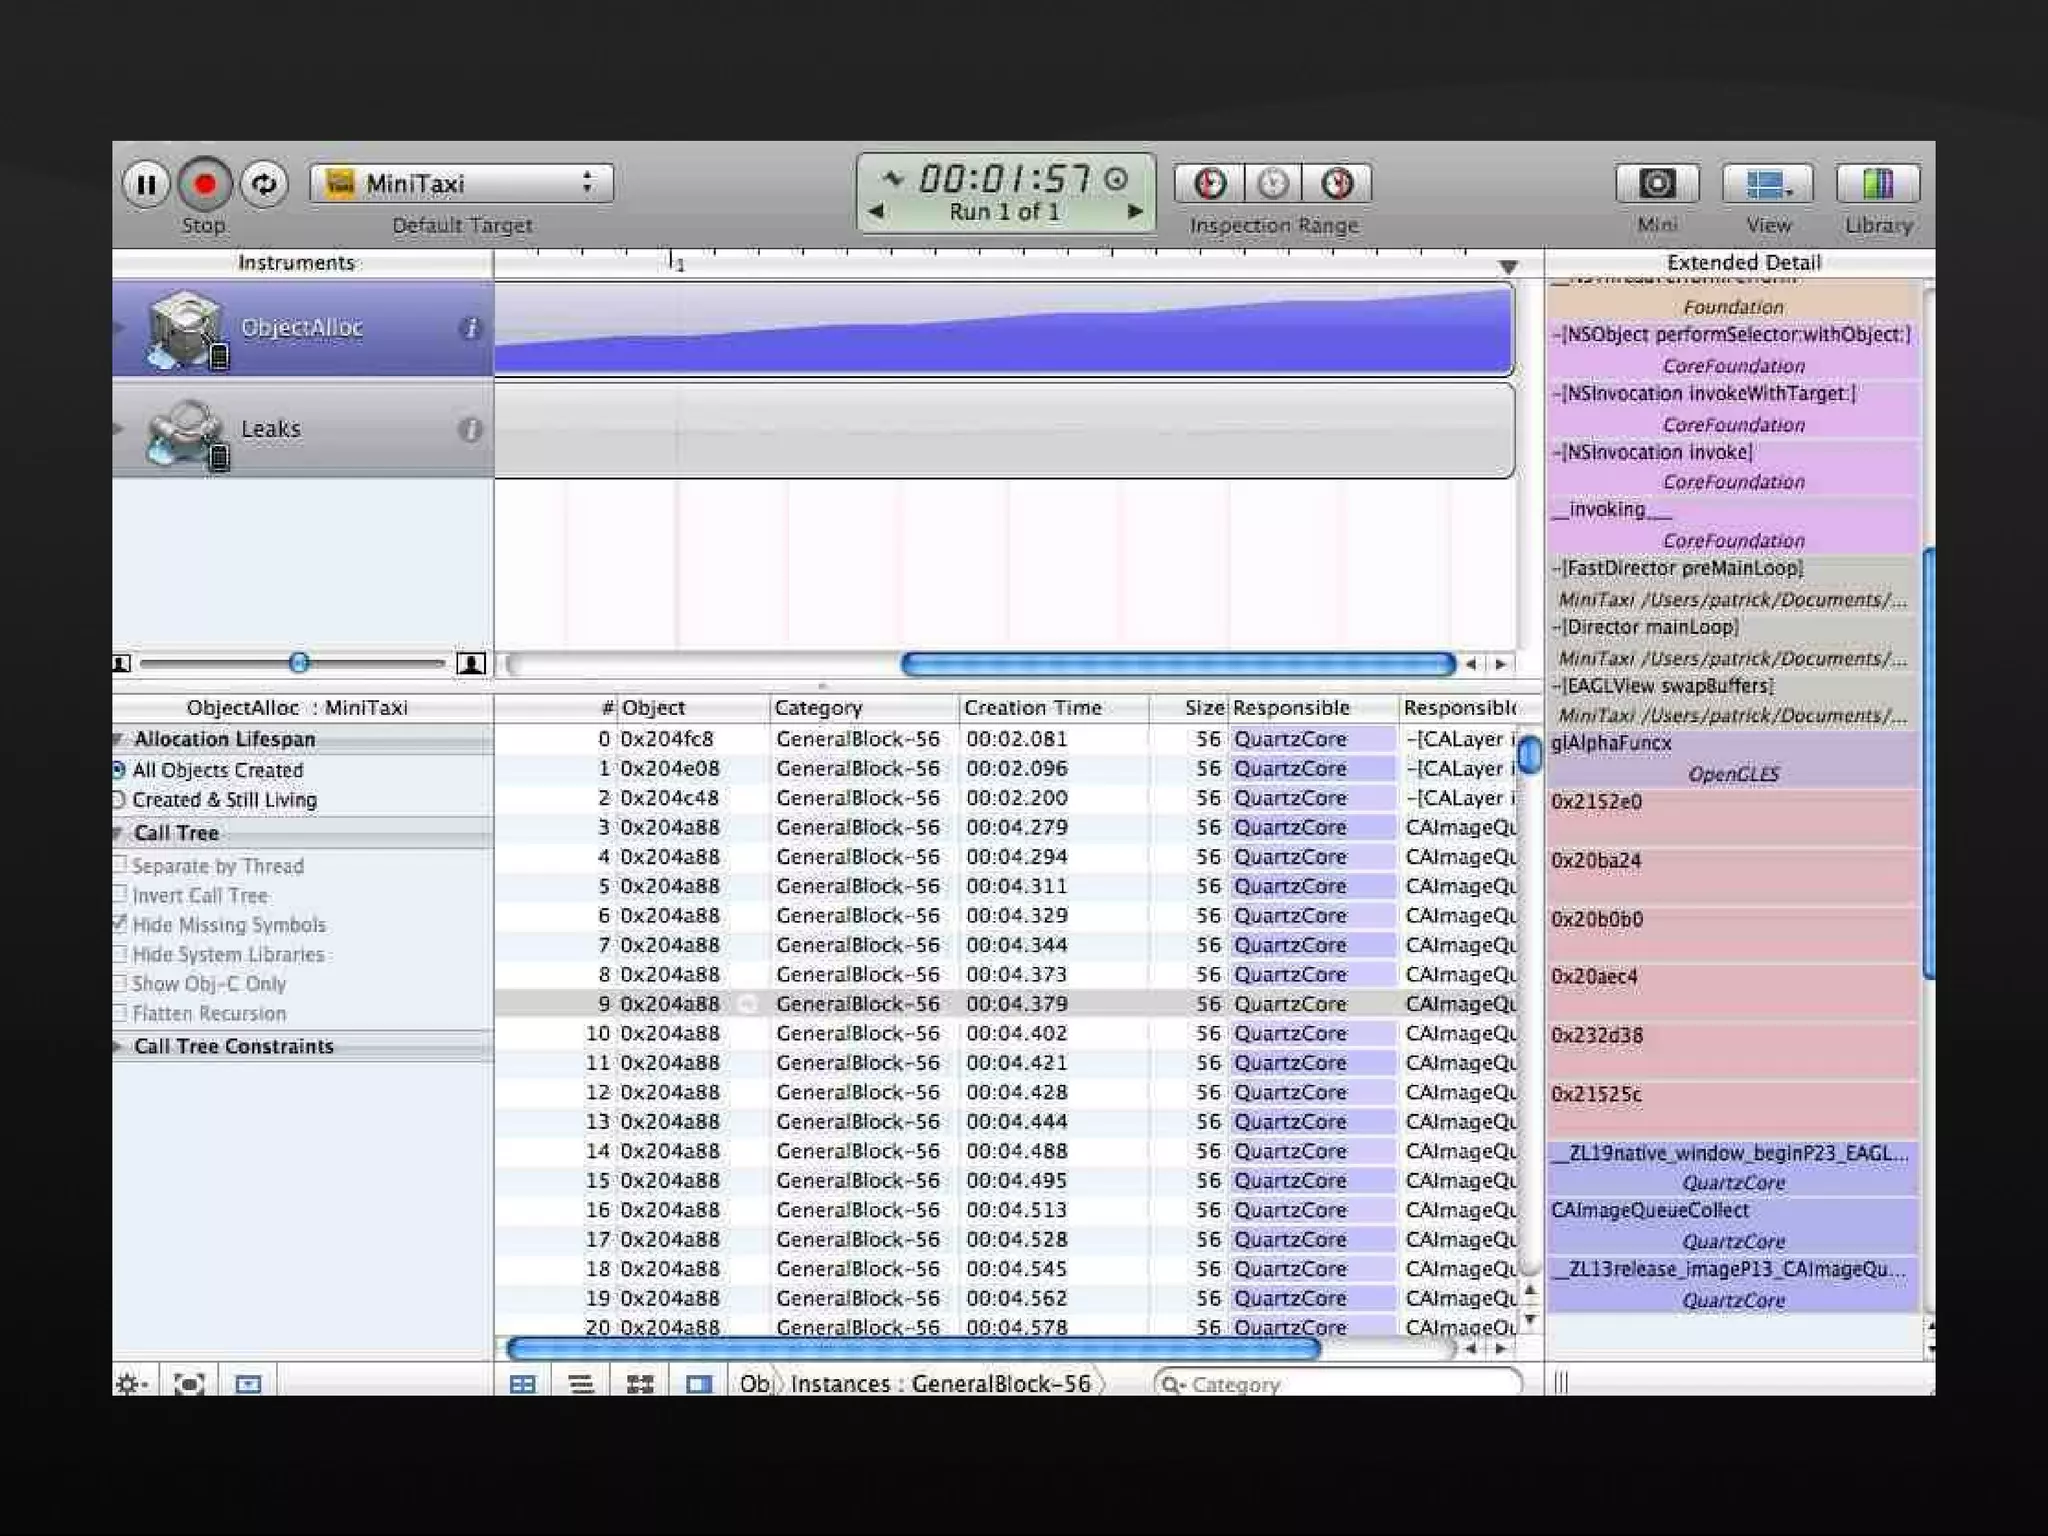Click the gear action menu icon
Screen dimensions: 2048x1536
(130, 1384)
